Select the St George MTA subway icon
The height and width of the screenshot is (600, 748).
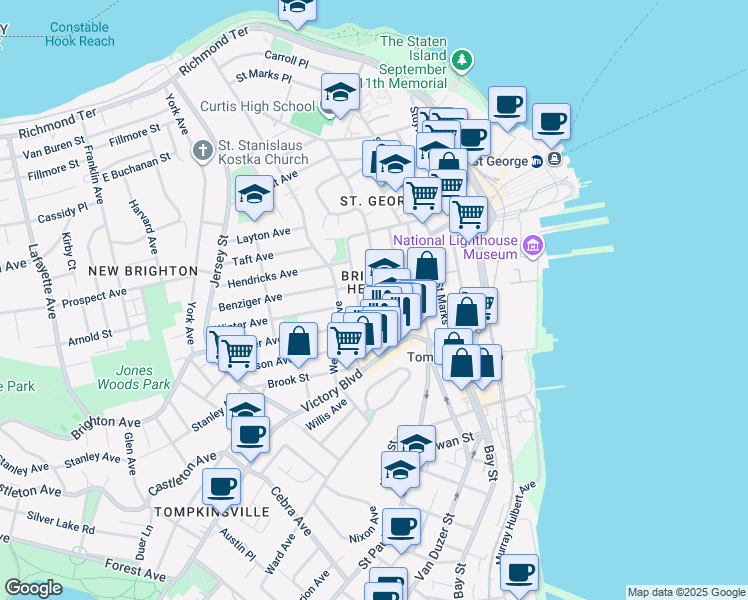coord(537,161)
